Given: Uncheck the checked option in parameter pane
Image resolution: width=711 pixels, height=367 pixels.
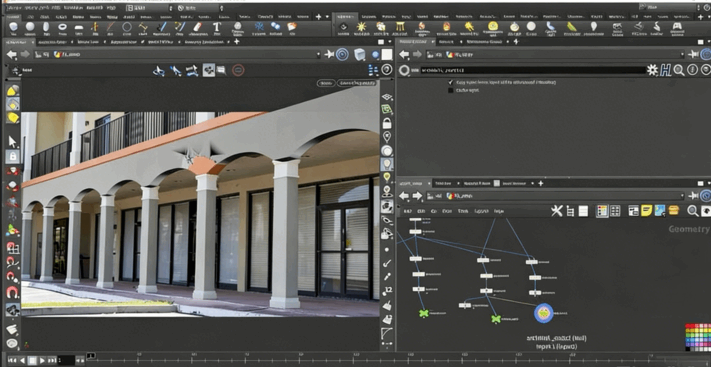Looking at the screenshot, I should 451,83.
